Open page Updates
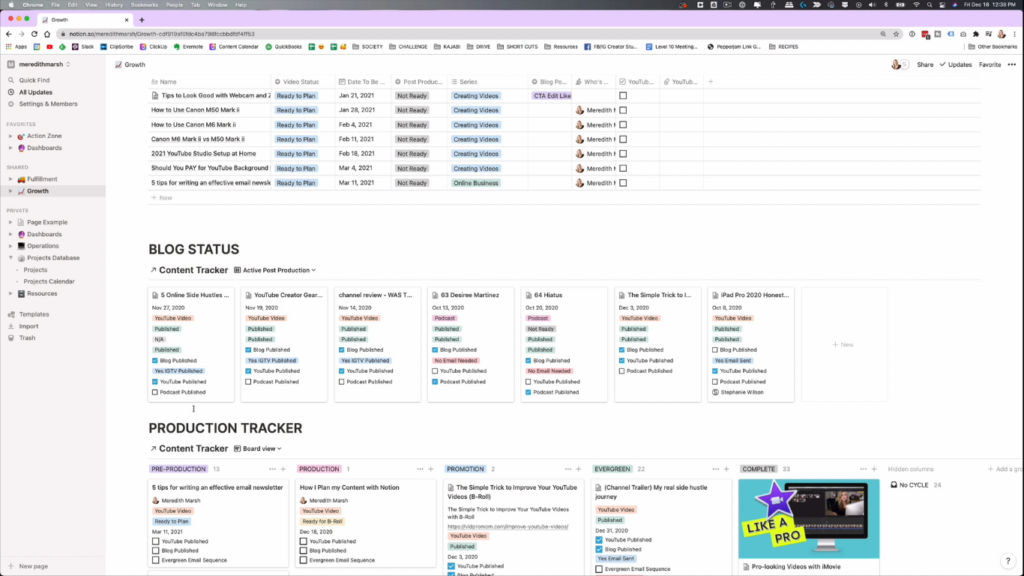This screenshot has width=1024, height=576. [x=955, y=65]
